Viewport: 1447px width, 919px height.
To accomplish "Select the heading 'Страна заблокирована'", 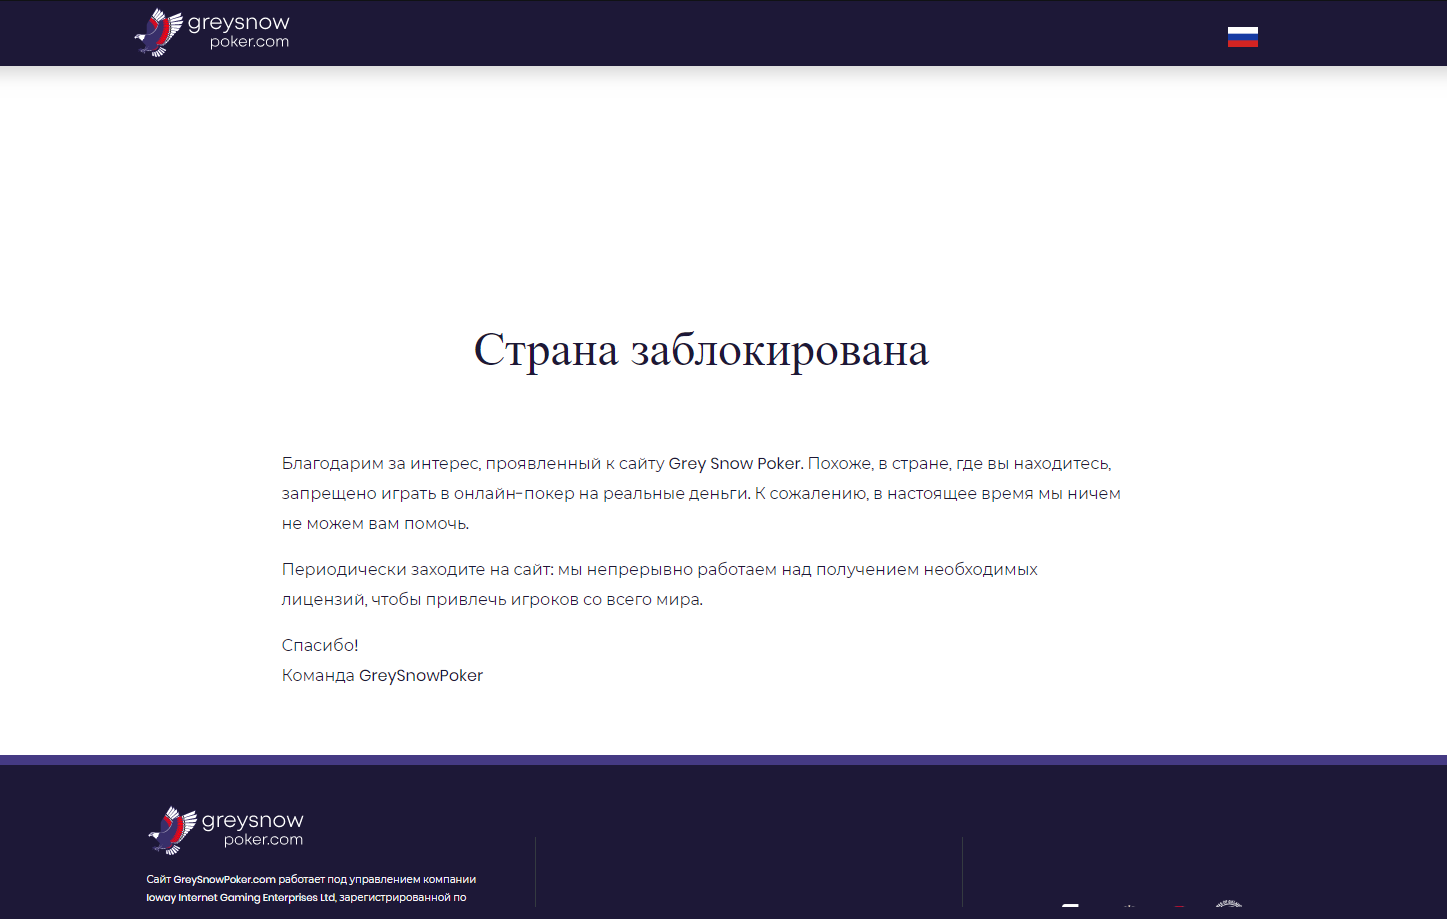I will 701,350.
